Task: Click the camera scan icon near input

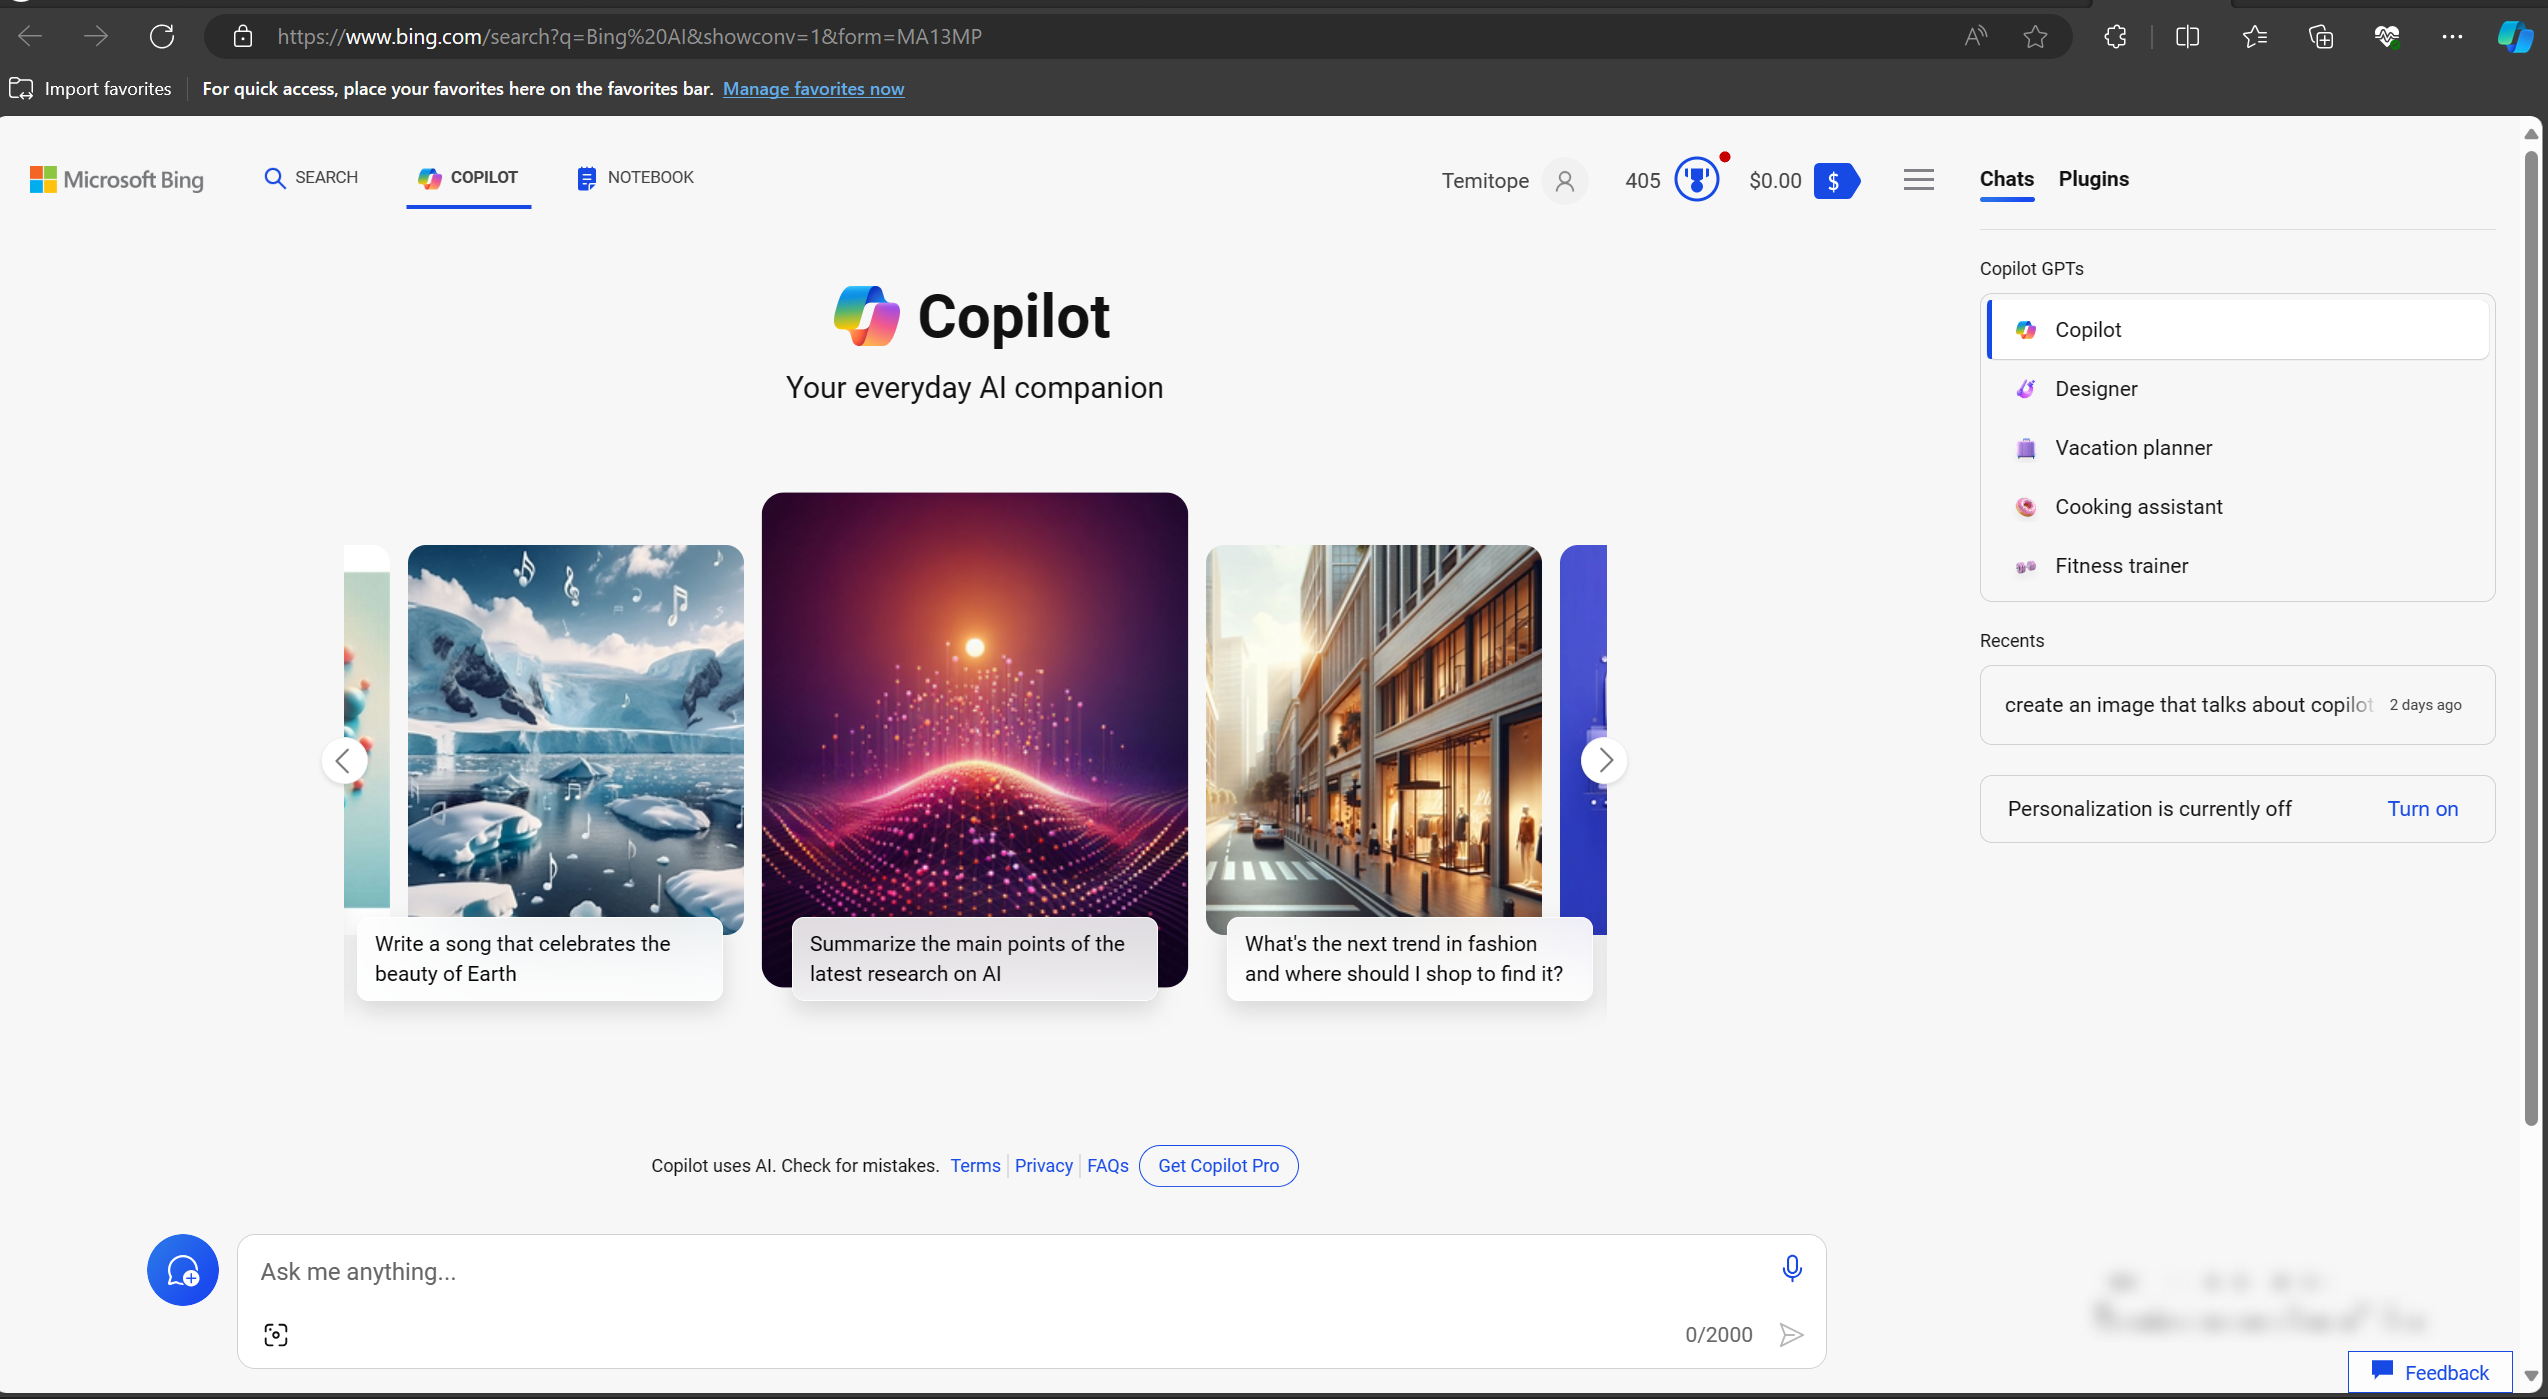Action: 276,1335
